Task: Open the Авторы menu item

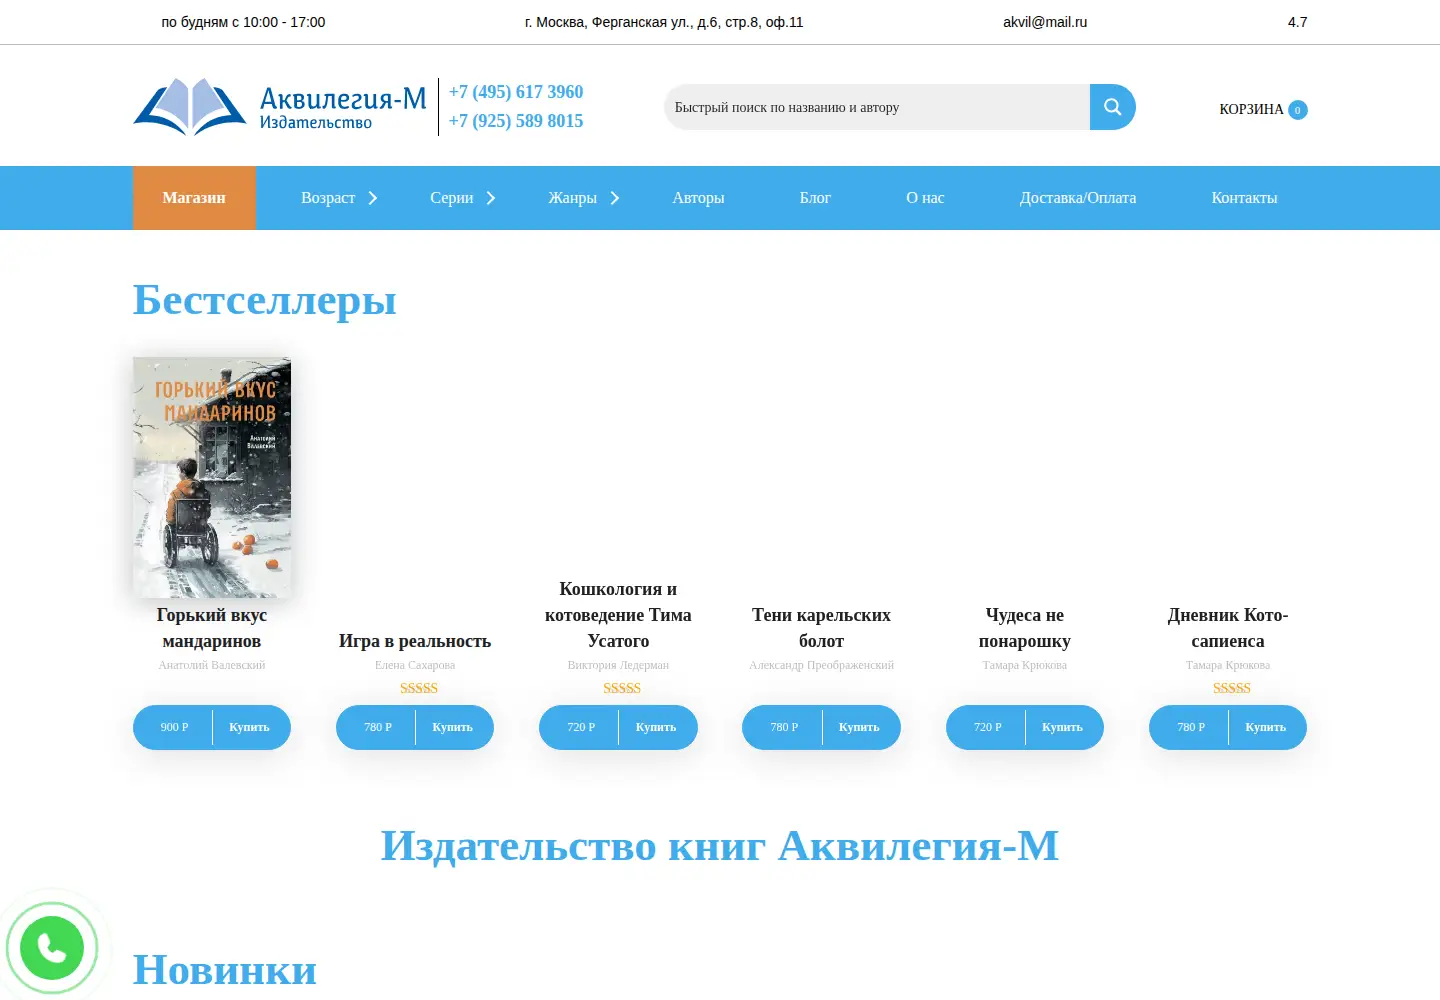Action: tap(698, 198)
